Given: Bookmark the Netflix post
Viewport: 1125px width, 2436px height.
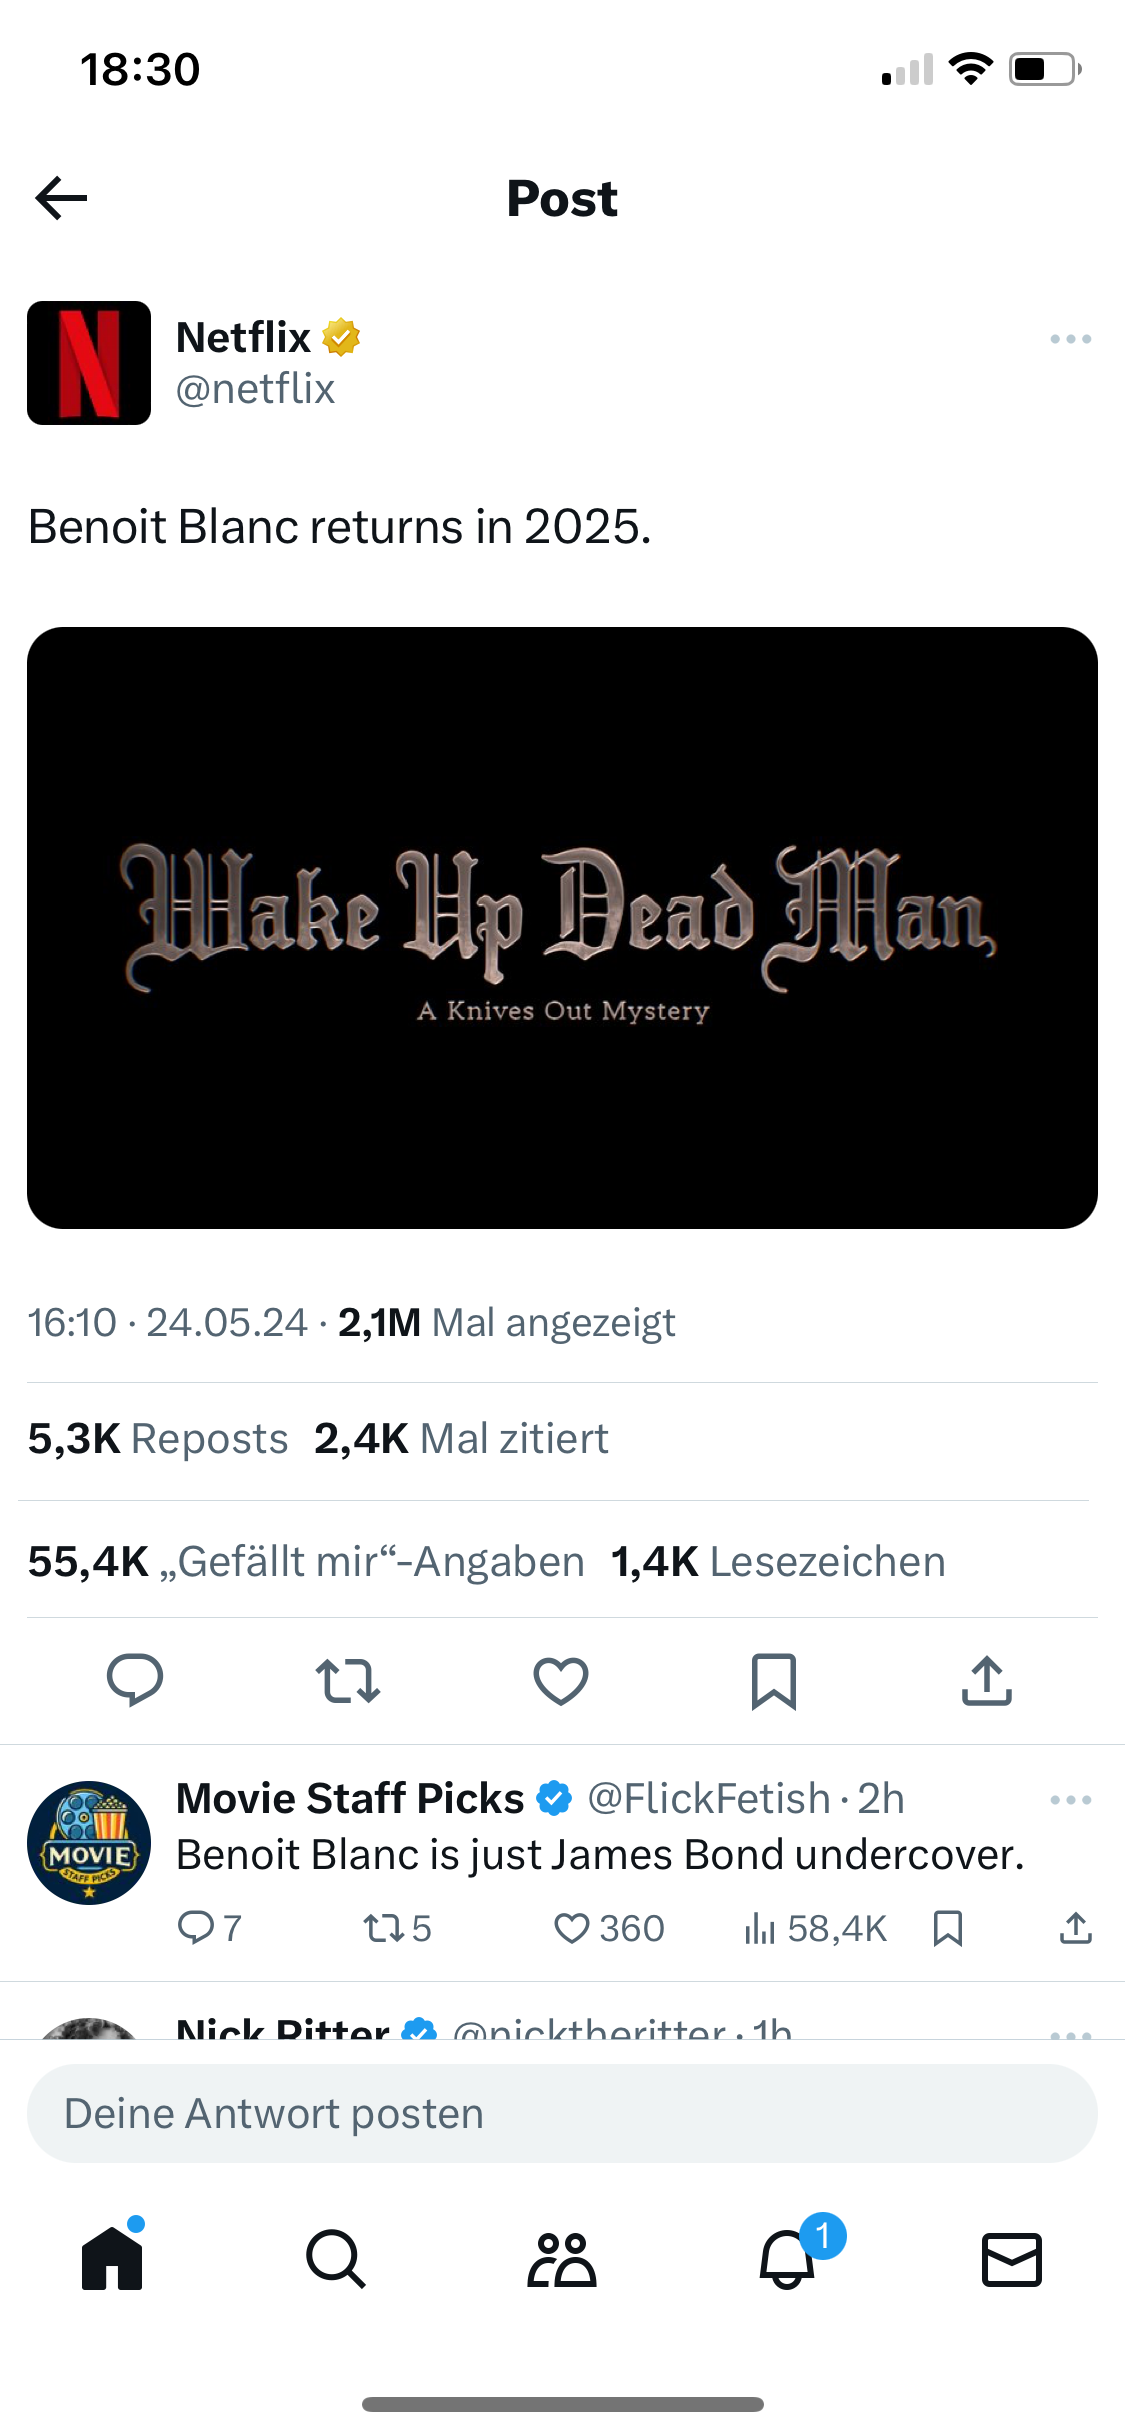Looking at the screenshot, I should (774, 1681).
